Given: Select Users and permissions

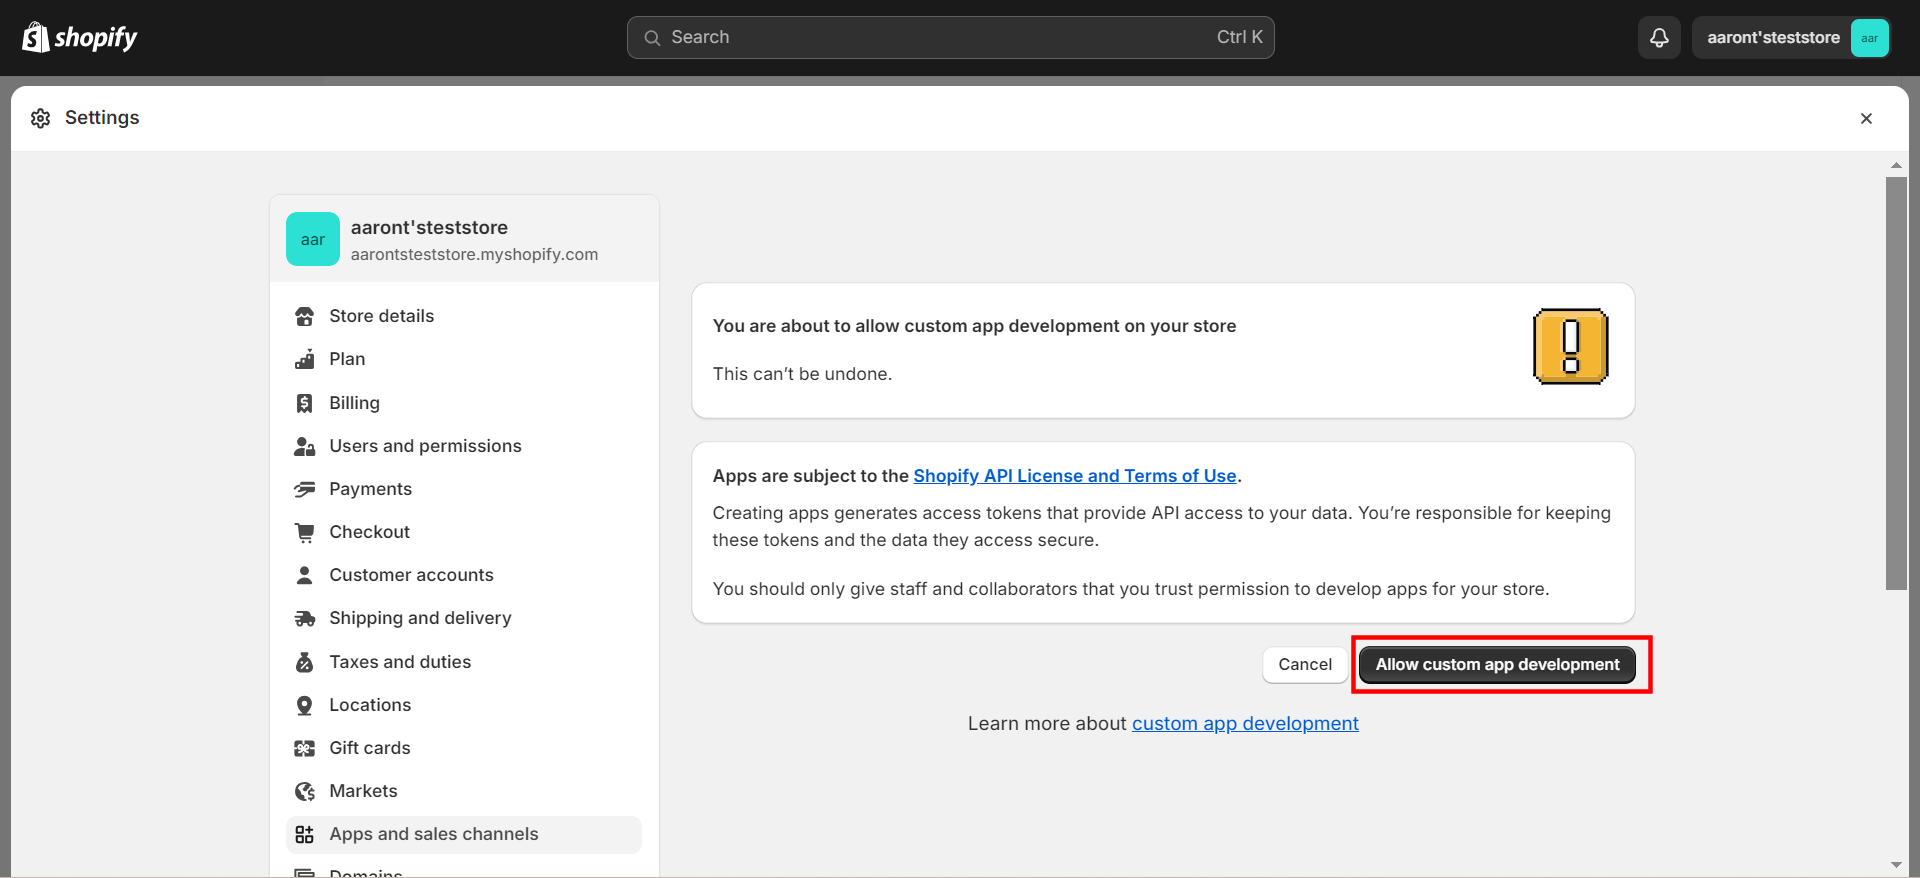Looking at the screenshot, I should [464, 446].
